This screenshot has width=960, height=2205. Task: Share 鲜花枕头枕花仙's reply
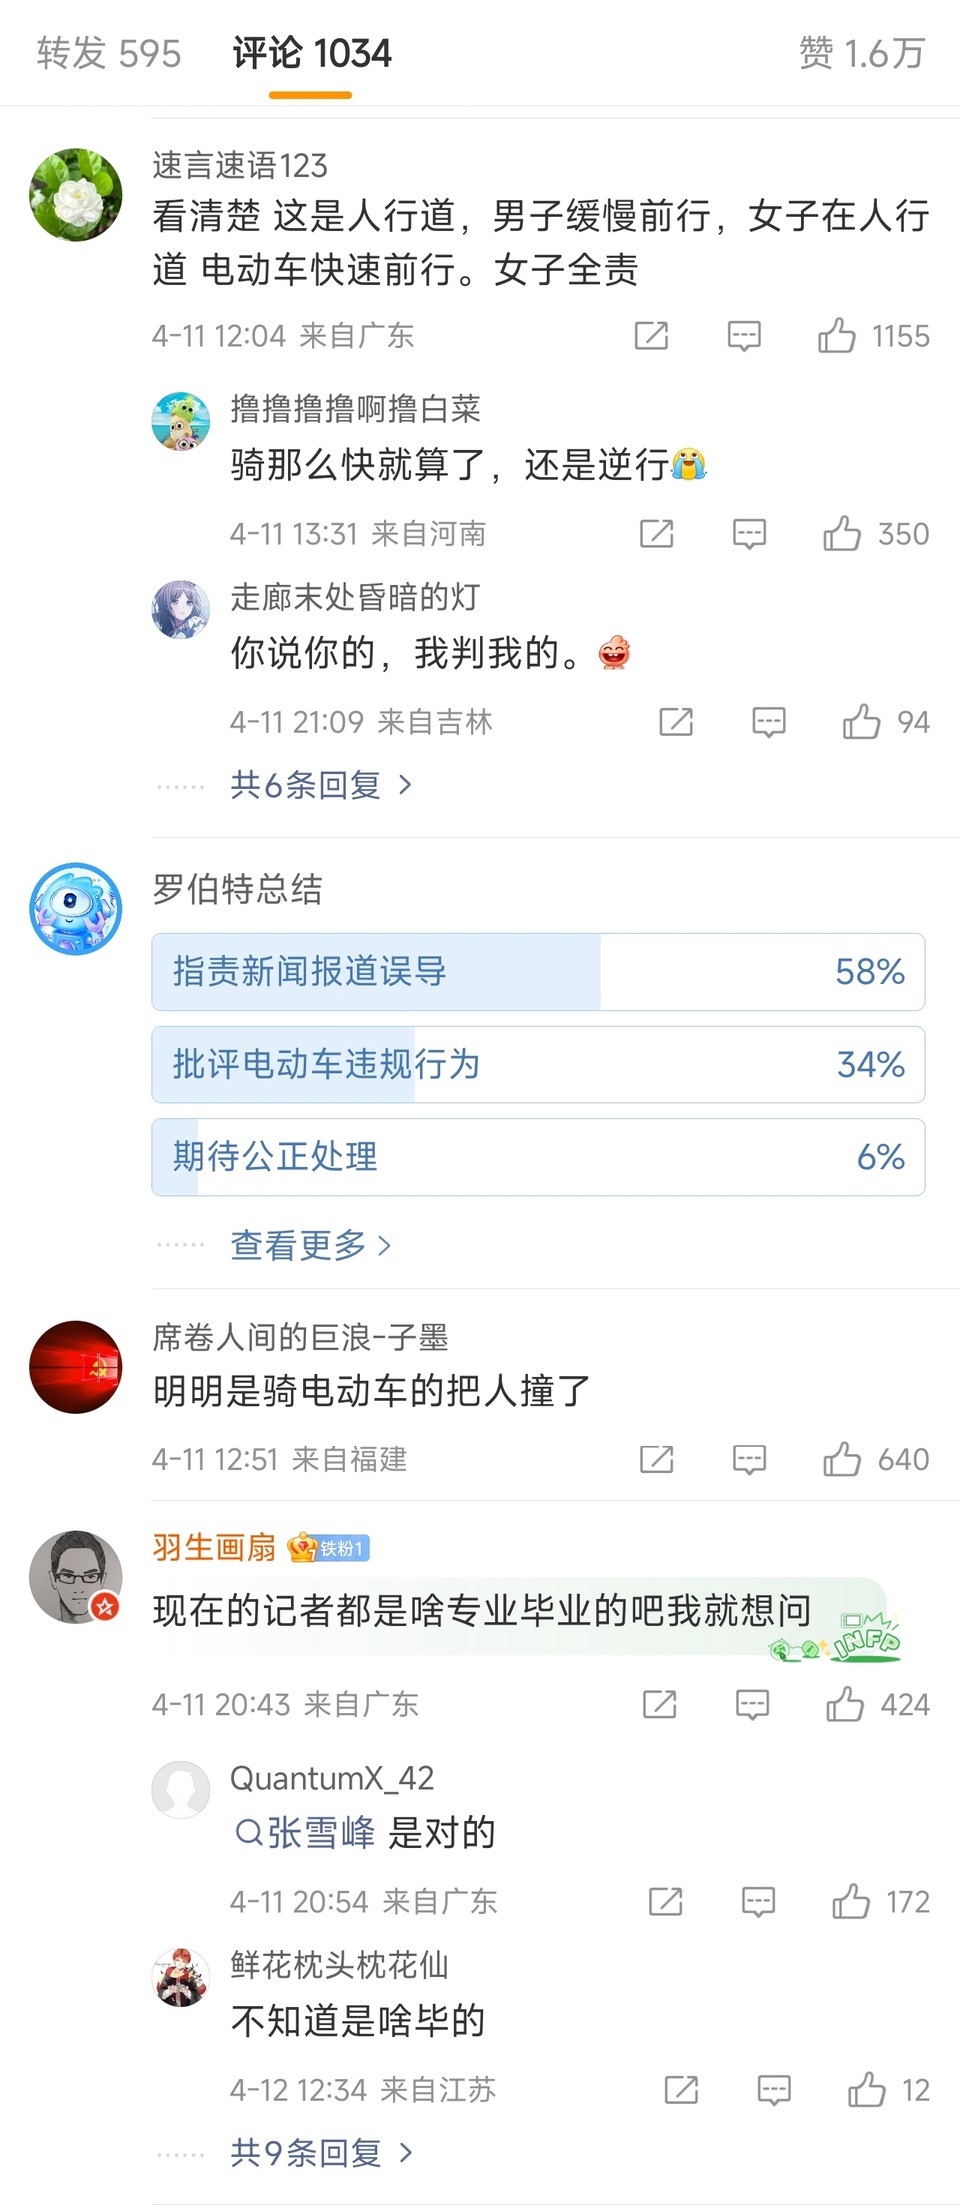(681, 2089)
